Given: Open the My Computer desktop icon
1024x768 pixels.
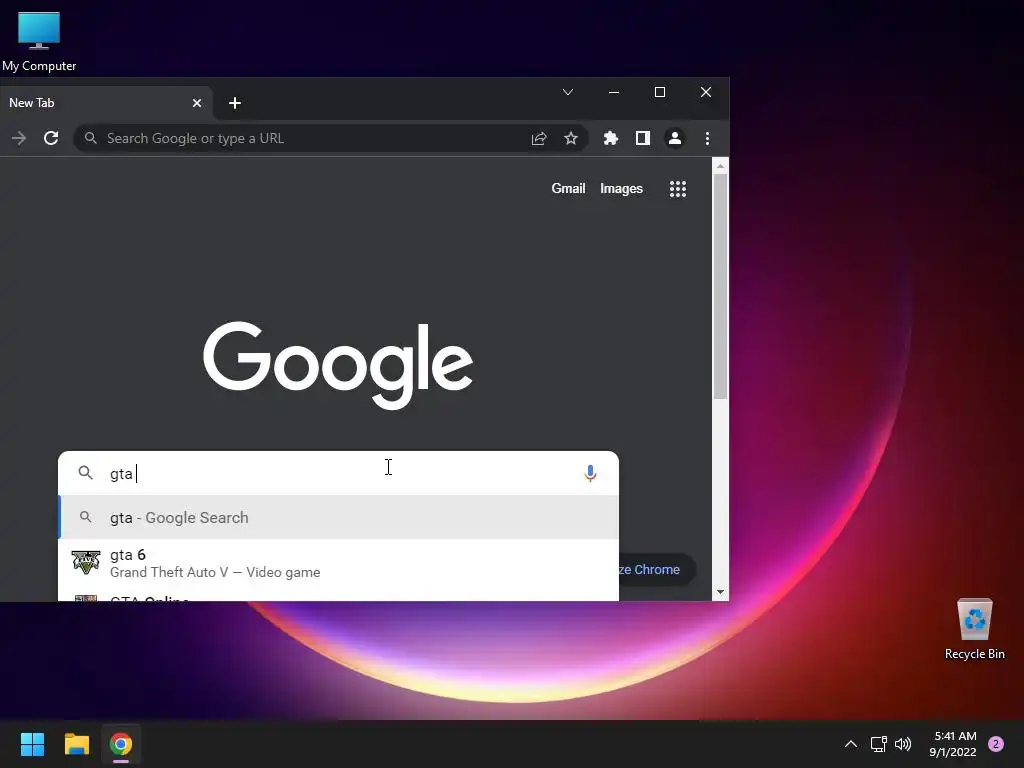Looking at the screenshot, I should pyautogui.click(x=39, y=41).
